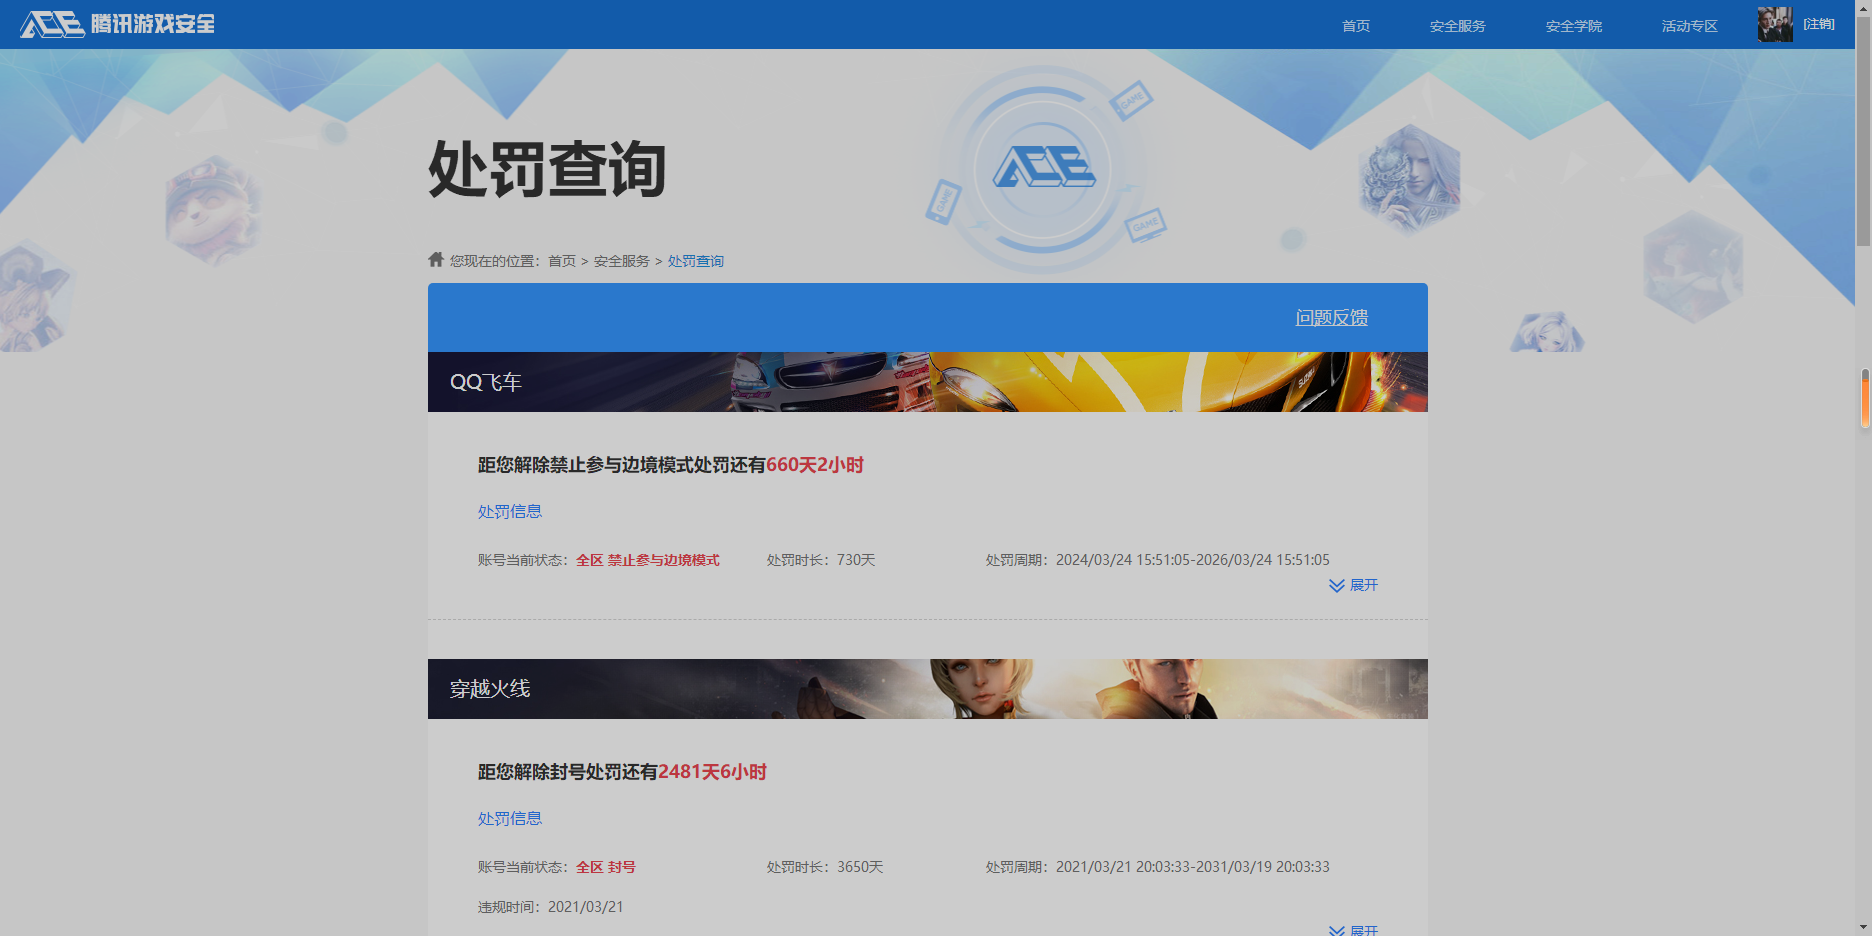Click the Tencent Game Security ACE logo

[x=117, y=24]
